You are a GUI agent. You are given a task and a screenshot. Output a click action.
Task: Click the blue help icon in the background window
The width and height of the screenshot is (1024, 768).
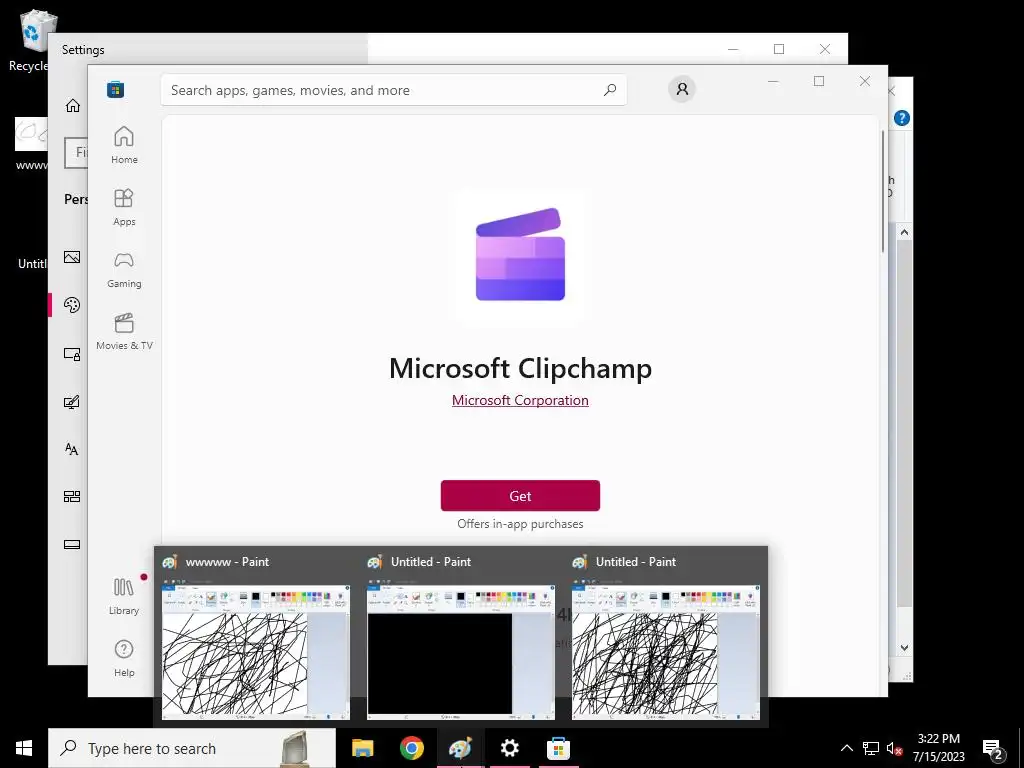click(x=902, y=118)
